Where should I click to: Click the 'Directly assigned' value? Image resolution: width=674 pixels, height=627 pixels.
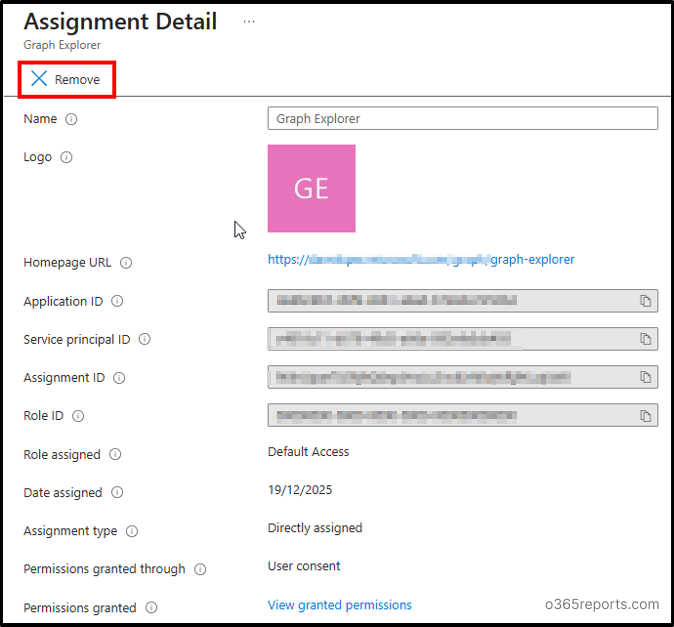click(x=315, y=528)
